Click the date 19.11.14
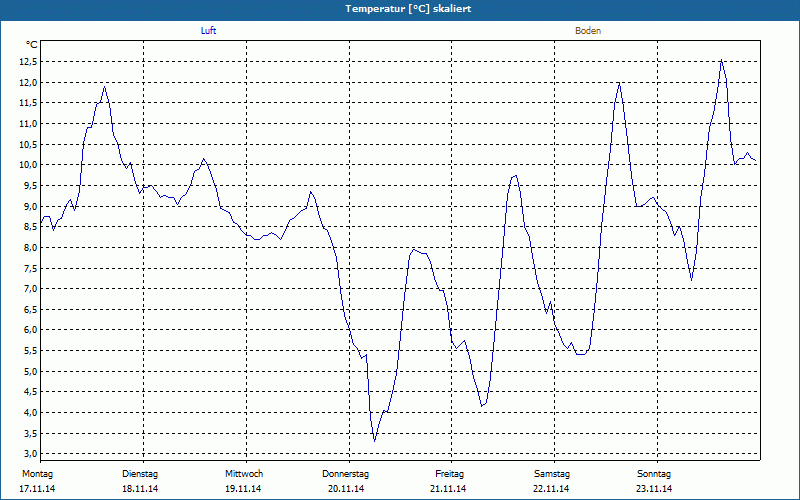 [x=243, y=489]
